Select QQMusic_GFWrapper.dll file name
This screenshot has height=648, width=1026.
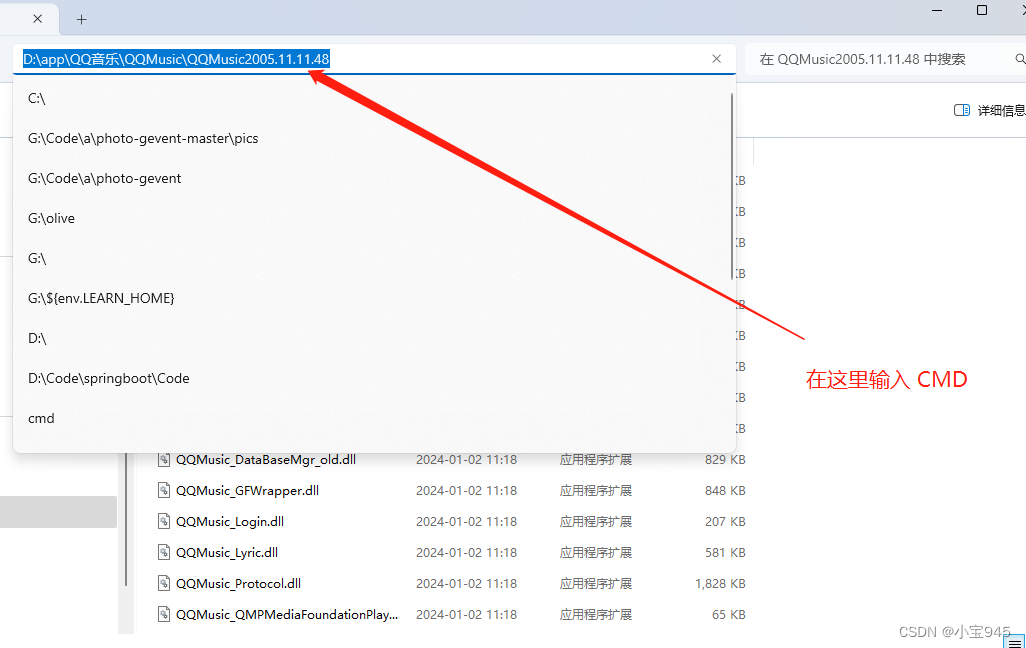pos(247,490)
